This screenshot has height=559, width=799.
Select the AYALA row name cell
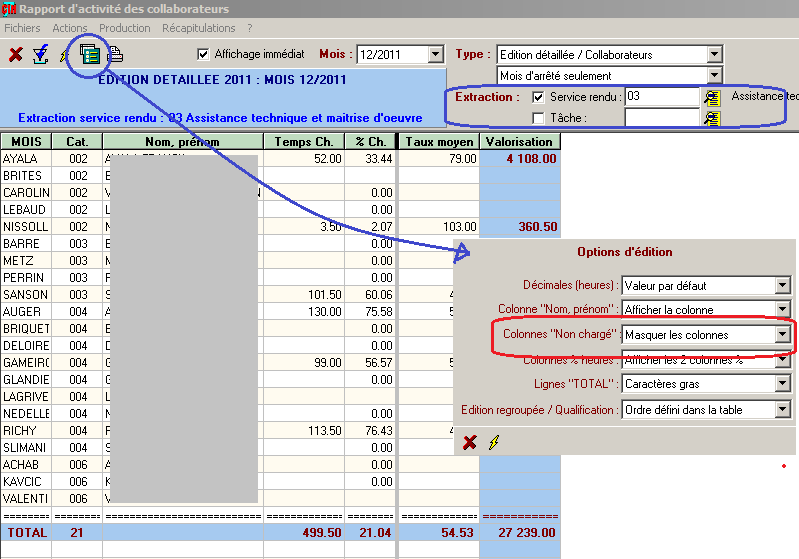[26, 158]
